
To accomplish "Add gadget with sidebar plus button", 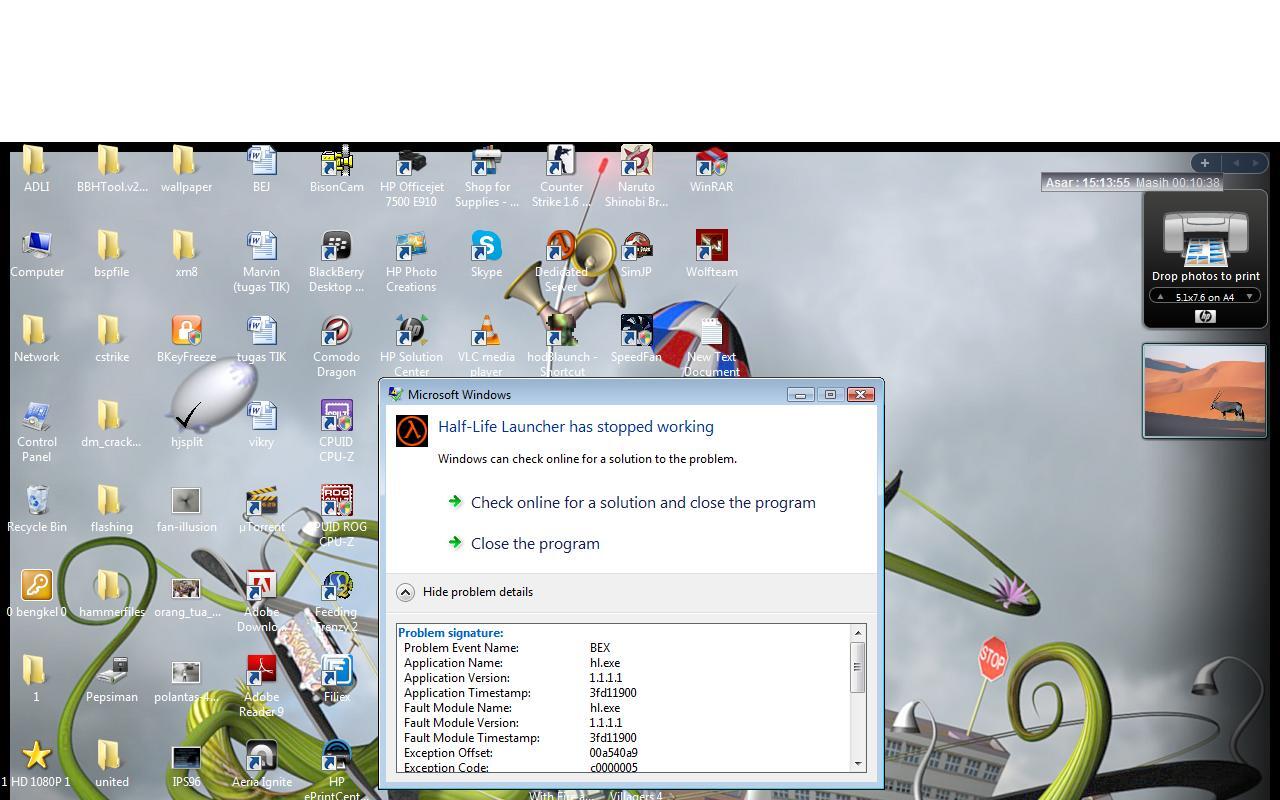I will pyautogui.click(x=1204, y=163).
